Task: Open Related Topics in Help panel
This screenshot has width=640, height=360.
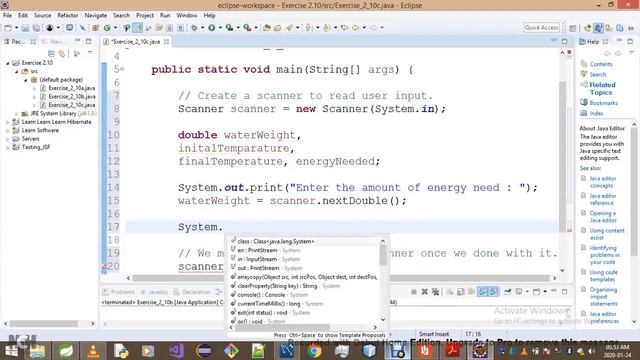Action: point(602,89)
